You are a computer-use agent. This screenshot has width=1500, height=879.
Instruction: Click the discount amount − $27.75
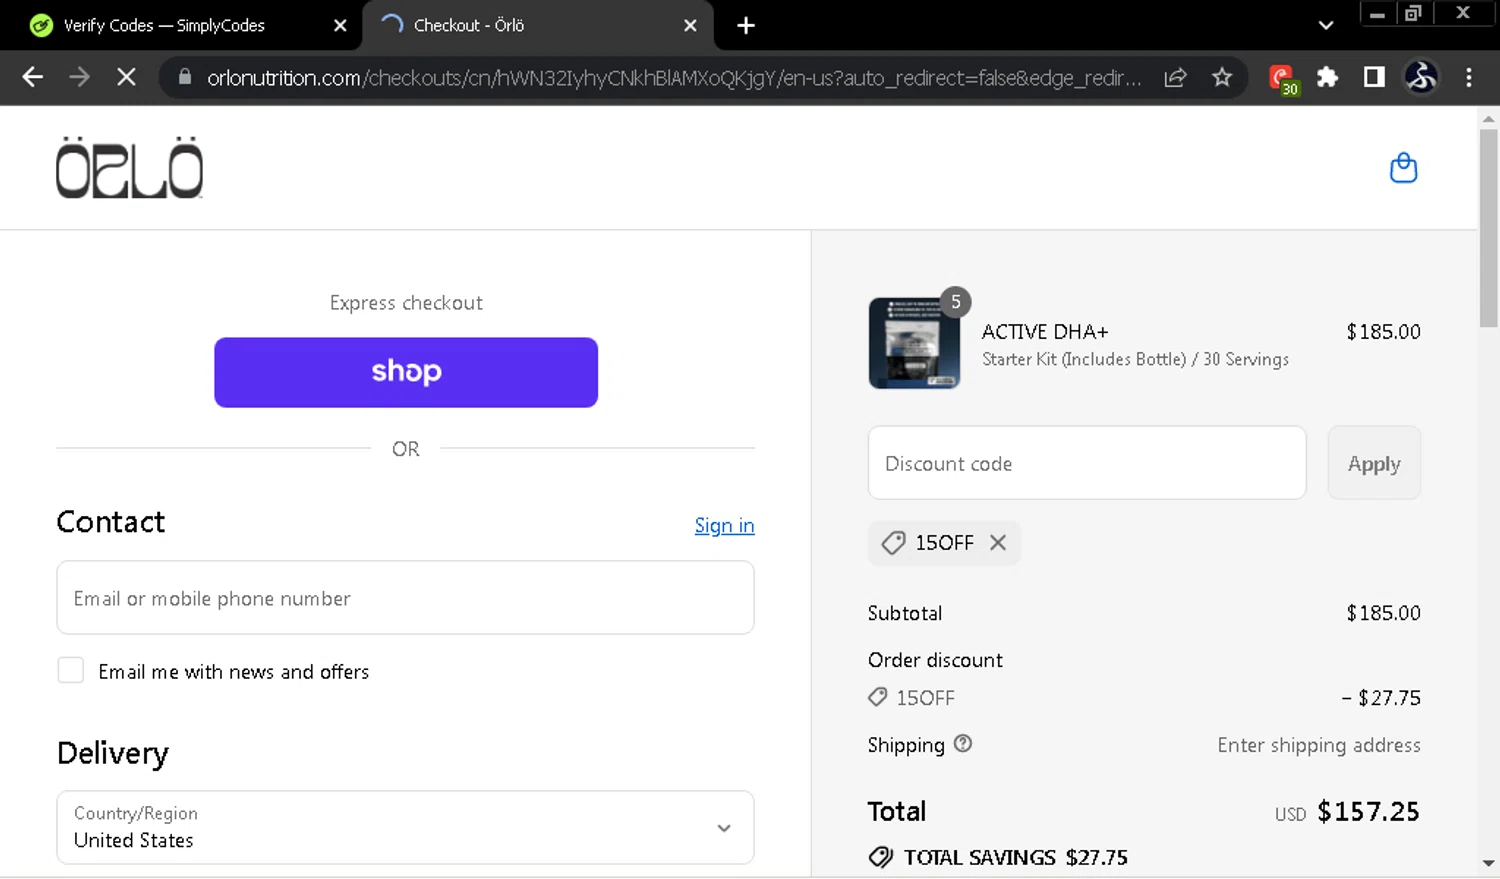point(1381,698)
